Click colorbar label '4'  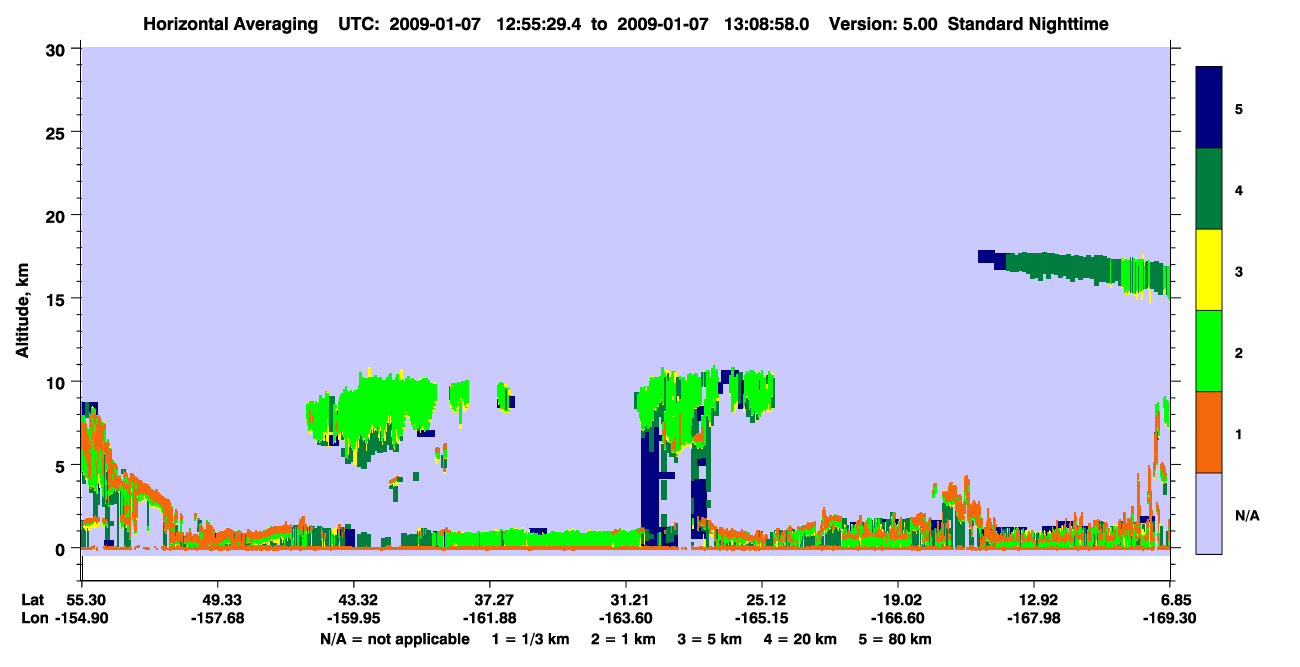click(1239, 190)
